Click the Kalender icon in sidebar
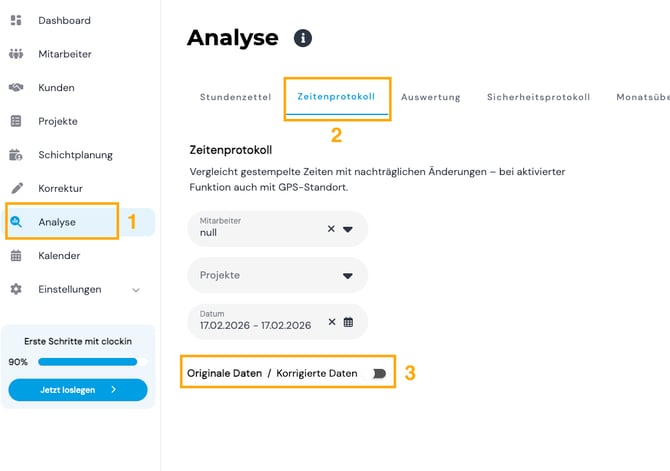Screen dimensions: 670x471 [16, 255]
